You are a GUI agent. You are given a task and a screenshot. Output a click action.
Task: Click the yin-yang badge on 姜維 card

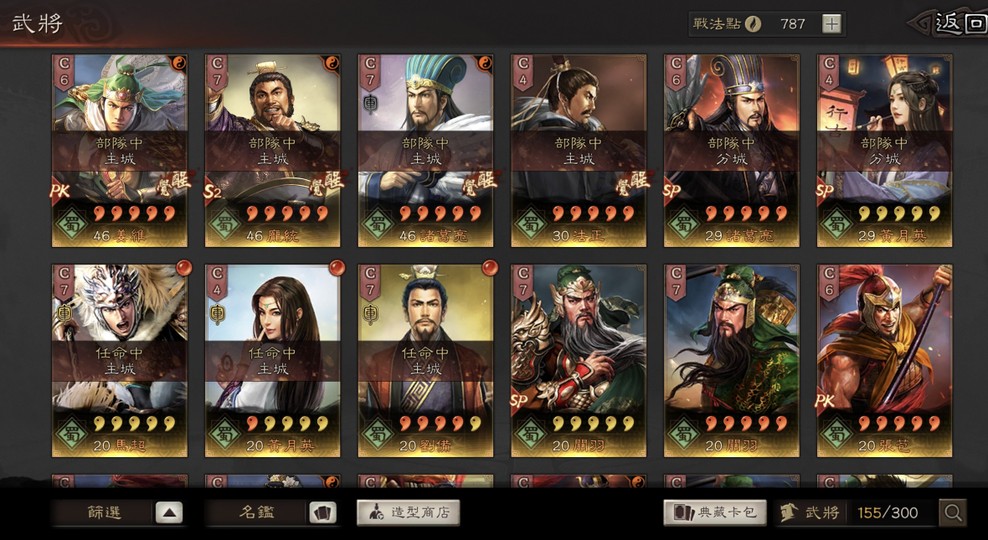click(179, 63)
